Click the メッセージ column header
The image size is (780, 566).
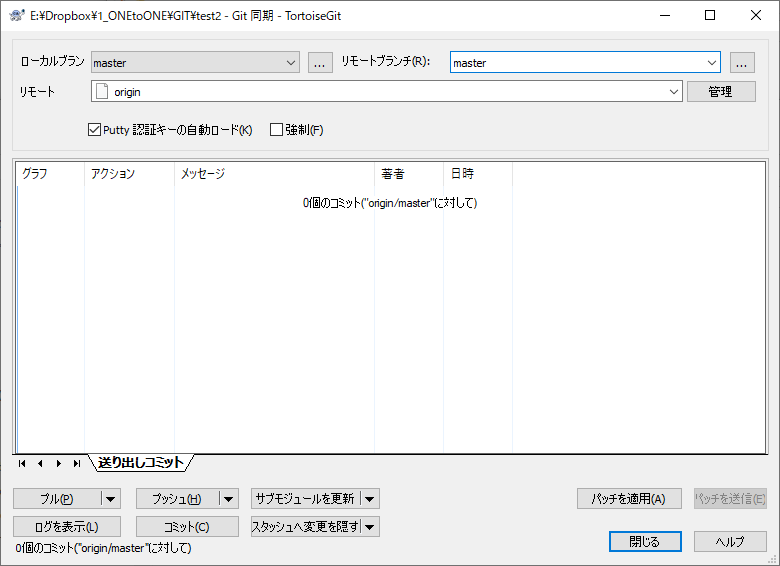(275, 174)
